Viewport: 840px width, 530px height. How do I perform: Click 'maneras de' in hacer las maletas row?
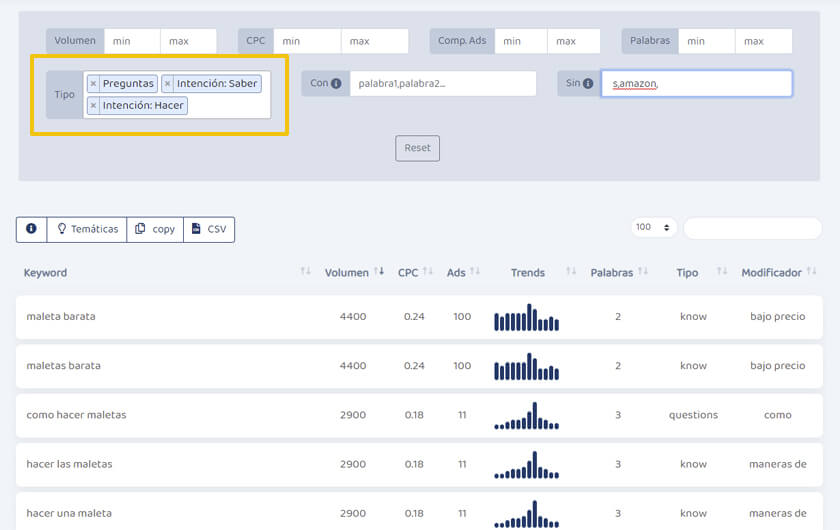(777, 465)
